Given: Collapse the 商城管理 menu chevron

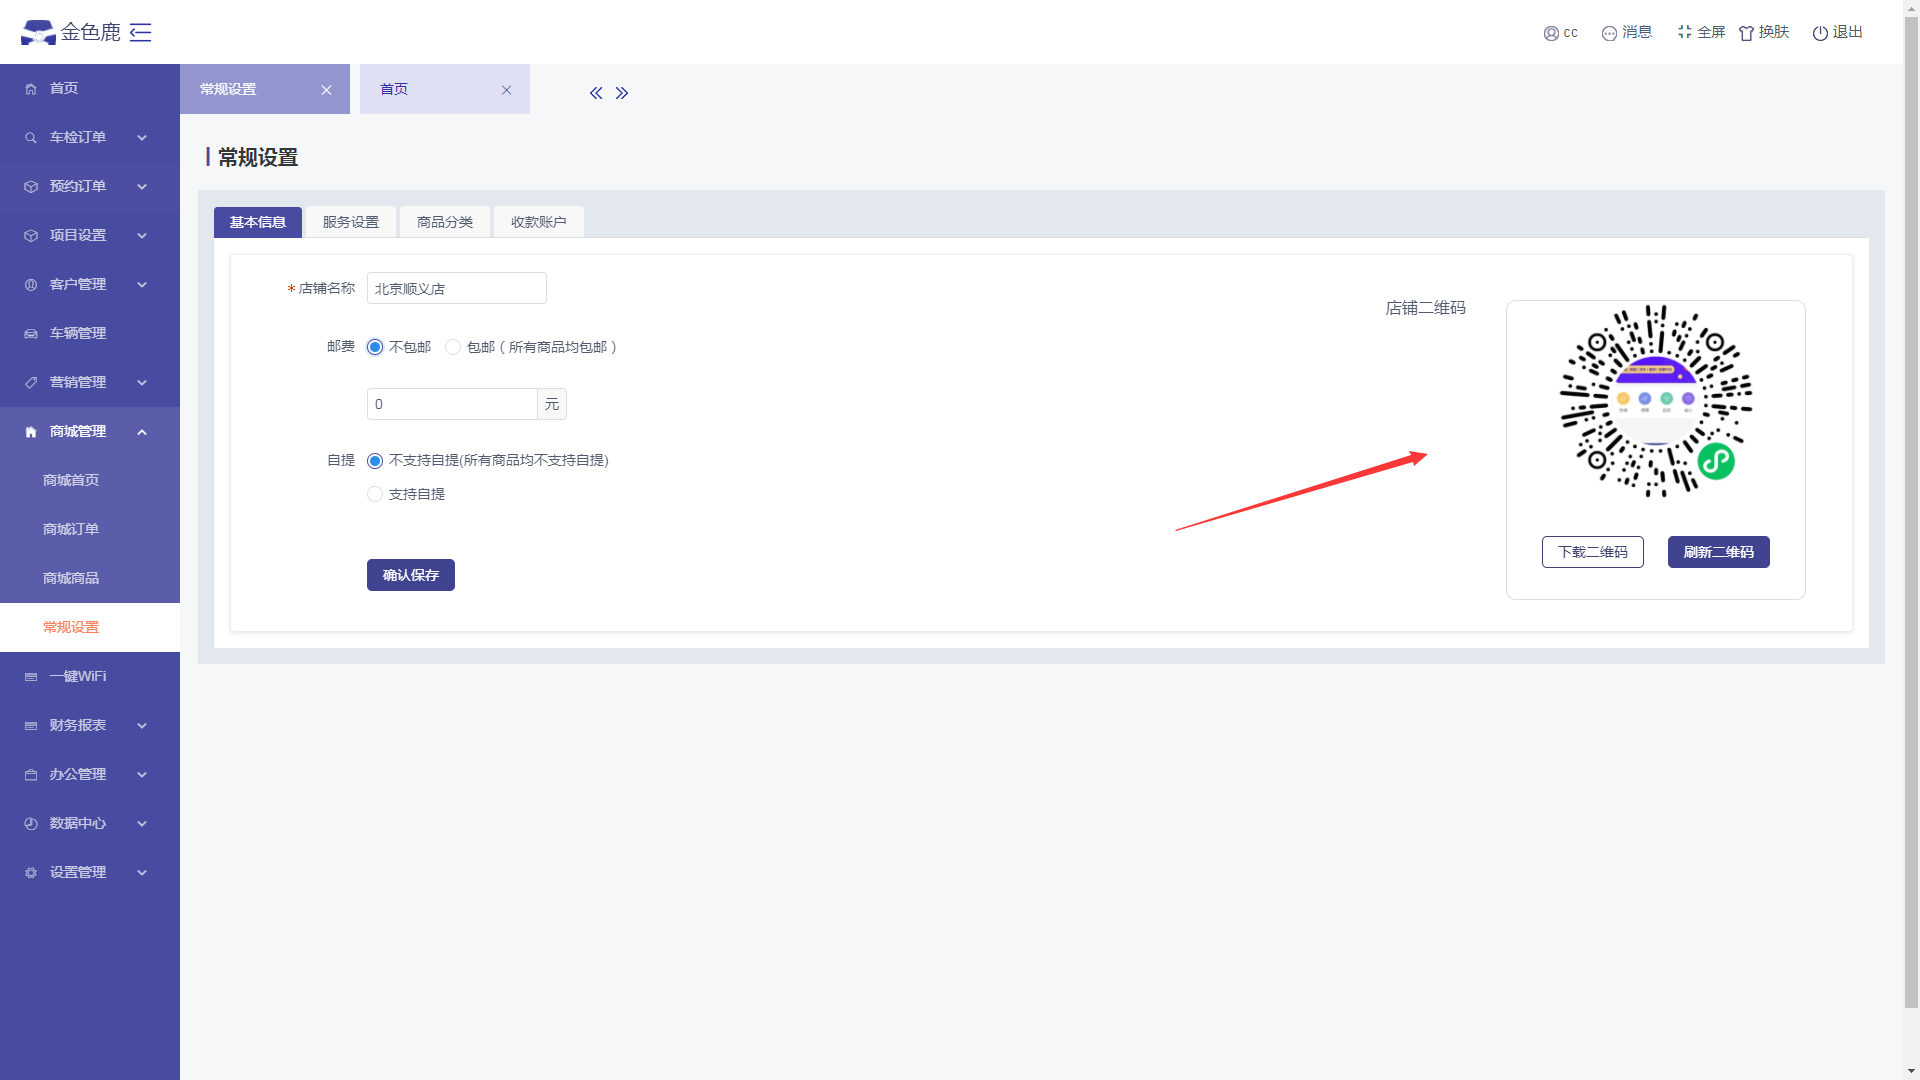Looking at the screenshot, I should pos(142,432).
